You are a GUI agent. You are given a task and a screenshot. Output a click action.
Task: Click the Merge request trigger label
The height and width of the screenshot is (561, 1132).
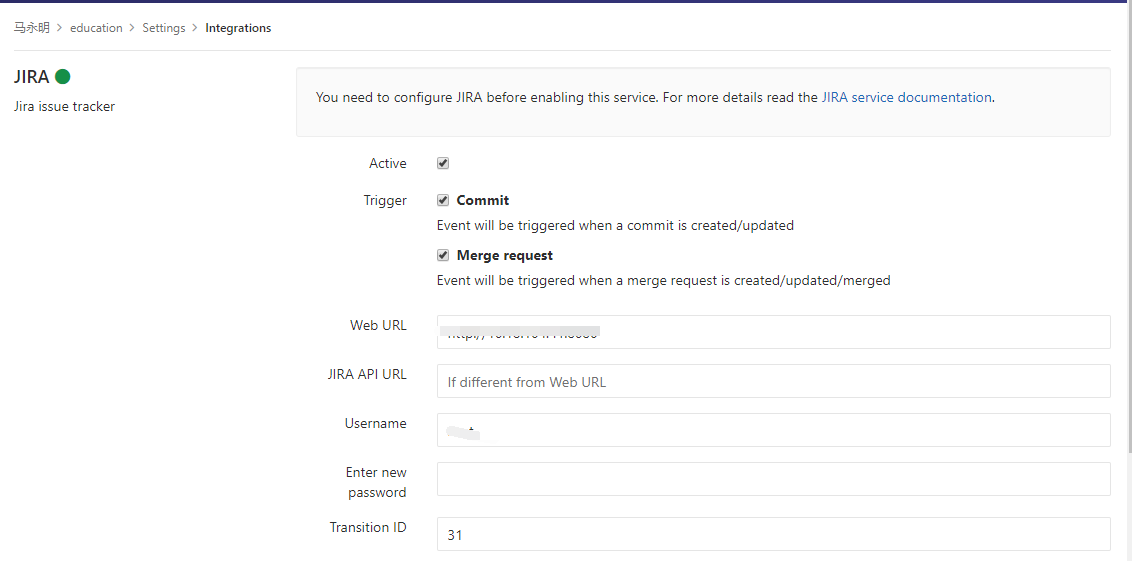[x=505, y=255]
